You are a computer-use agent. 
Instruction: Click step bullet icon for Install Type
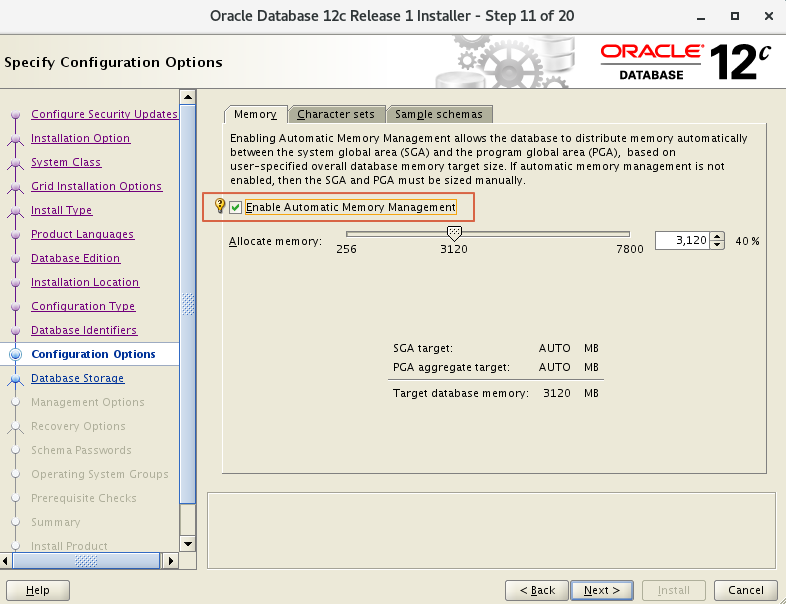pos(16,211)
